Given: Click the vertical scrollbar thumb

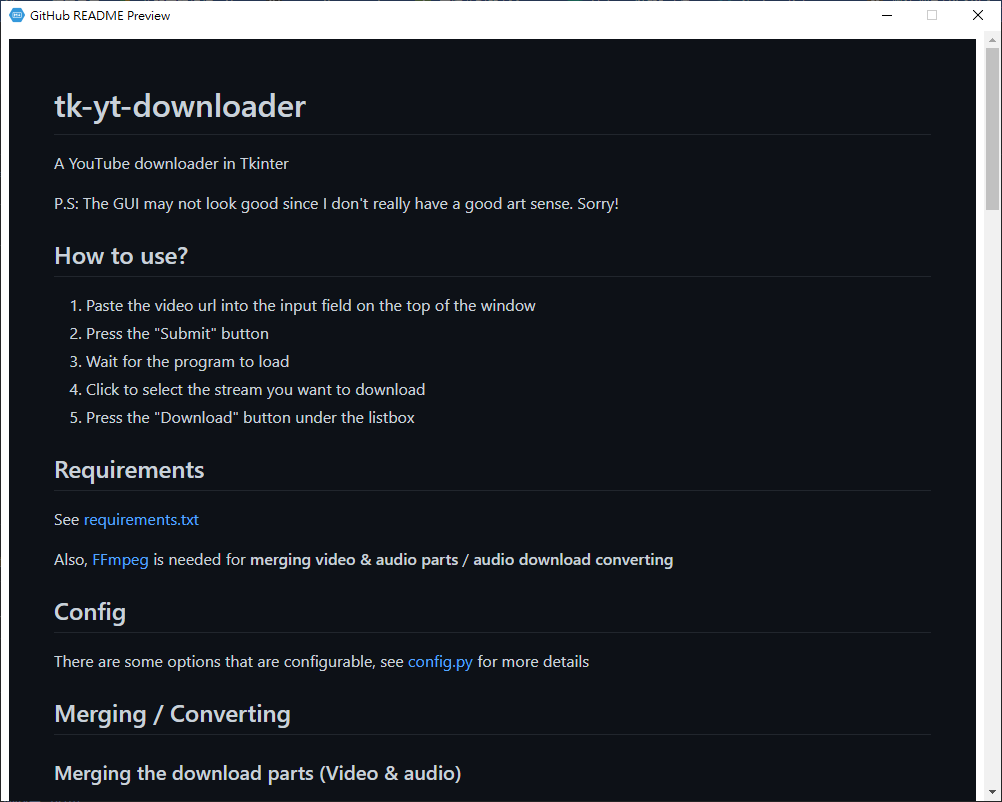Looking at the screenshot, I should (992, 130).
